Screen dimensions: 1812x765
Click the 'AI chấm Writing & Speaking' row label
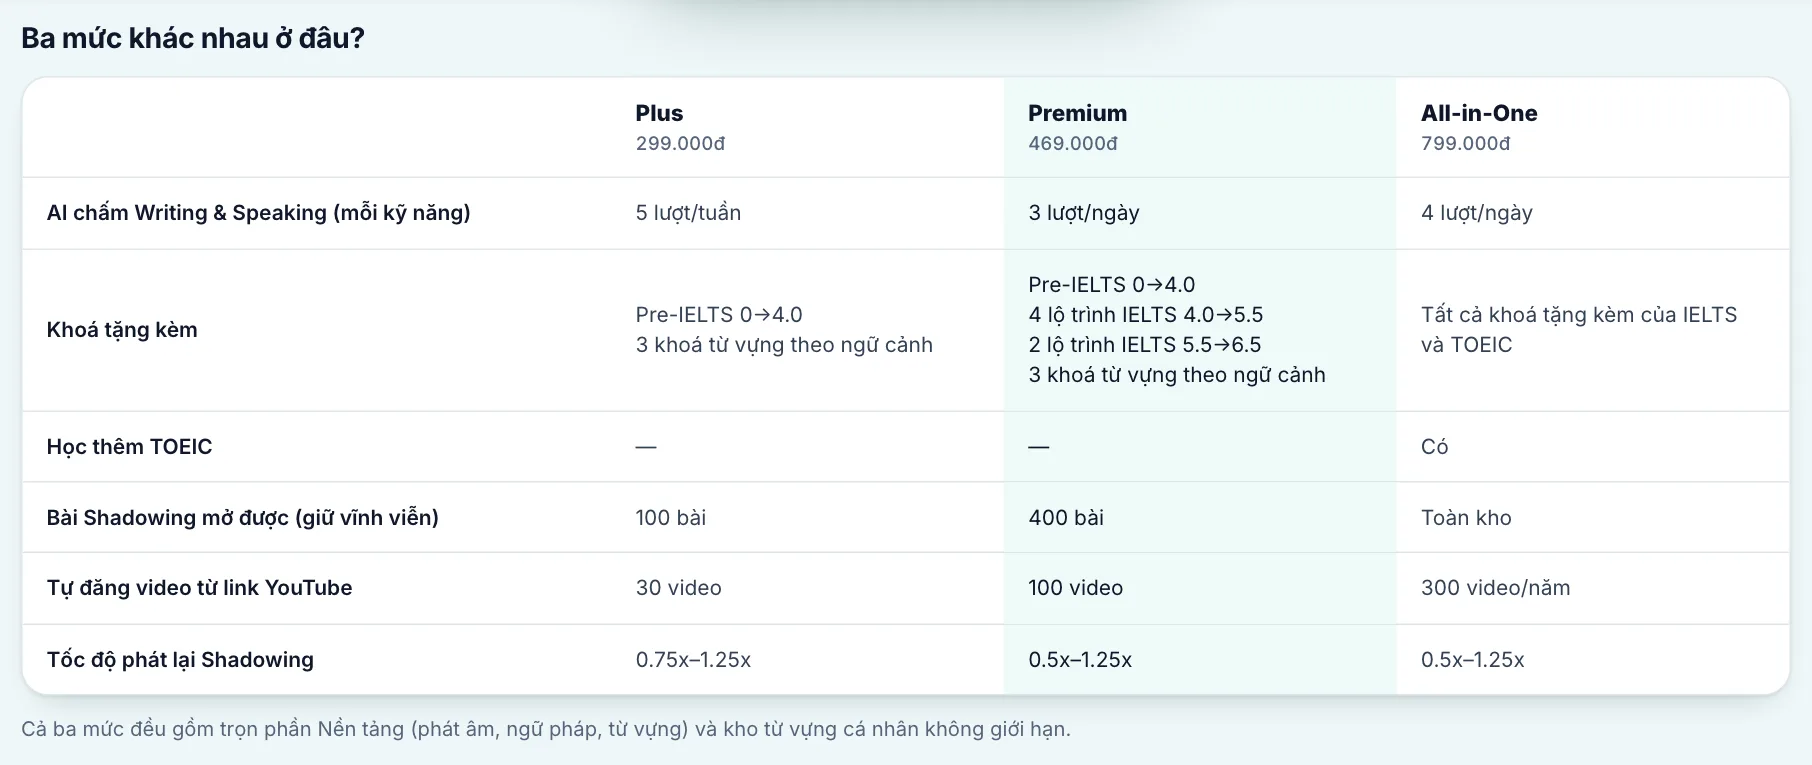point(258,213)
